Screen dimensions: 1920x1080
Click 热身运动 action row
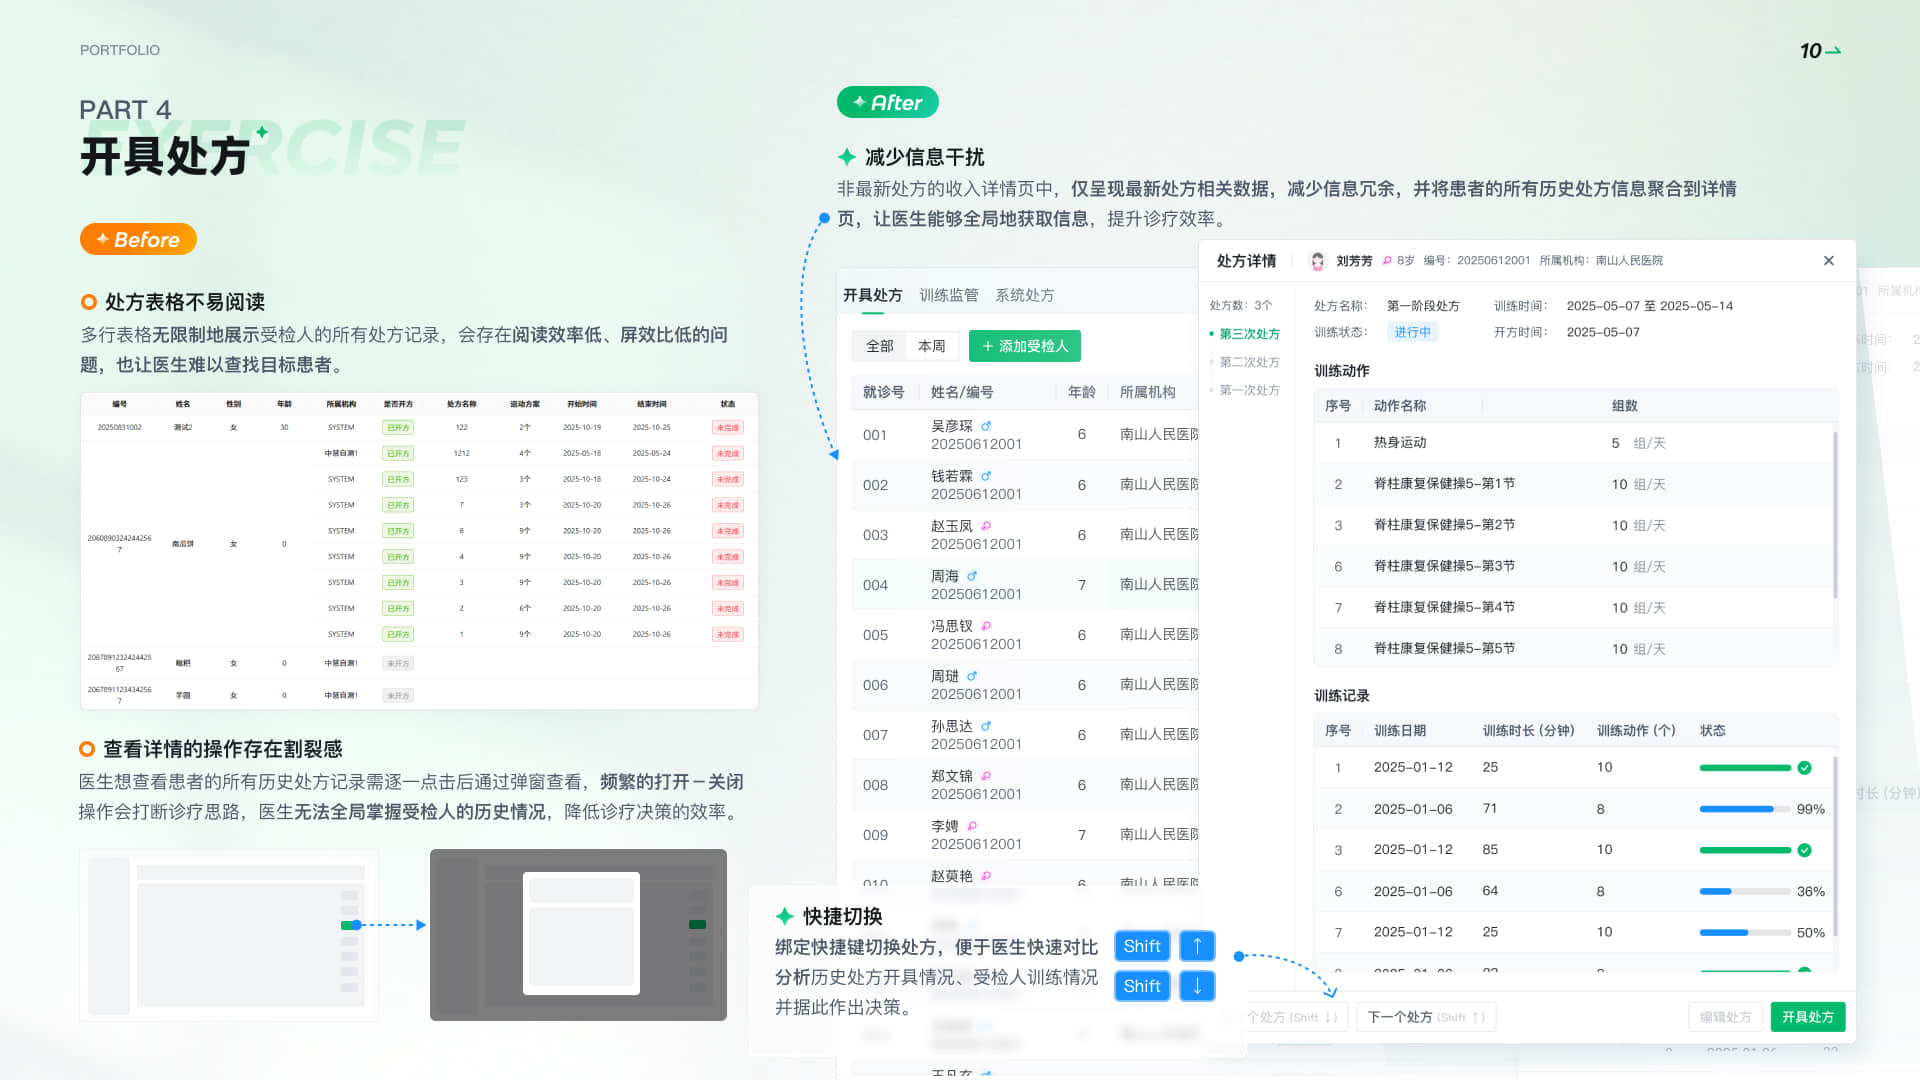[1575, 443]
